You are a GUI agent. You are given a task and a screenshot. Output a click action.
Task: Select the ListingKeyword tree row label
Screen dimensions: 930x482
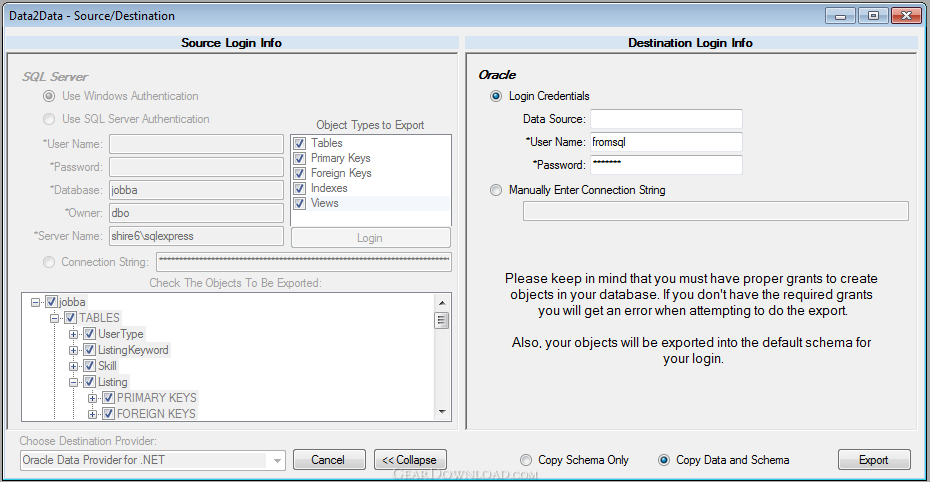pos(133,350)
